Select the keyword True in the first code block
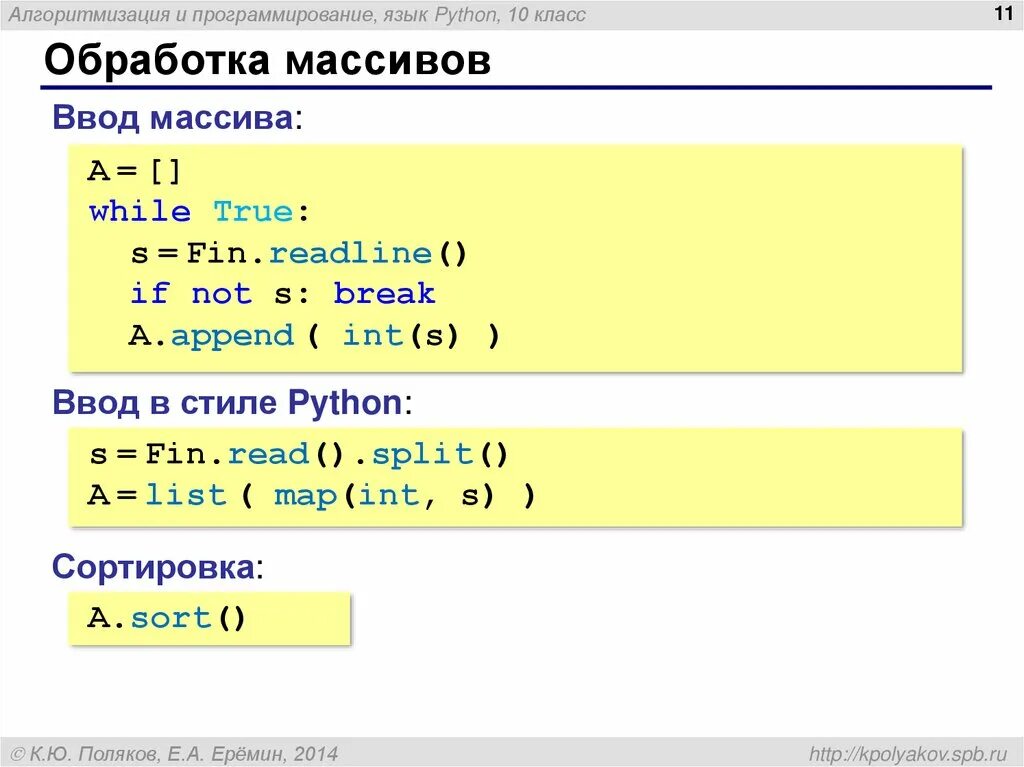 [252, 211]
